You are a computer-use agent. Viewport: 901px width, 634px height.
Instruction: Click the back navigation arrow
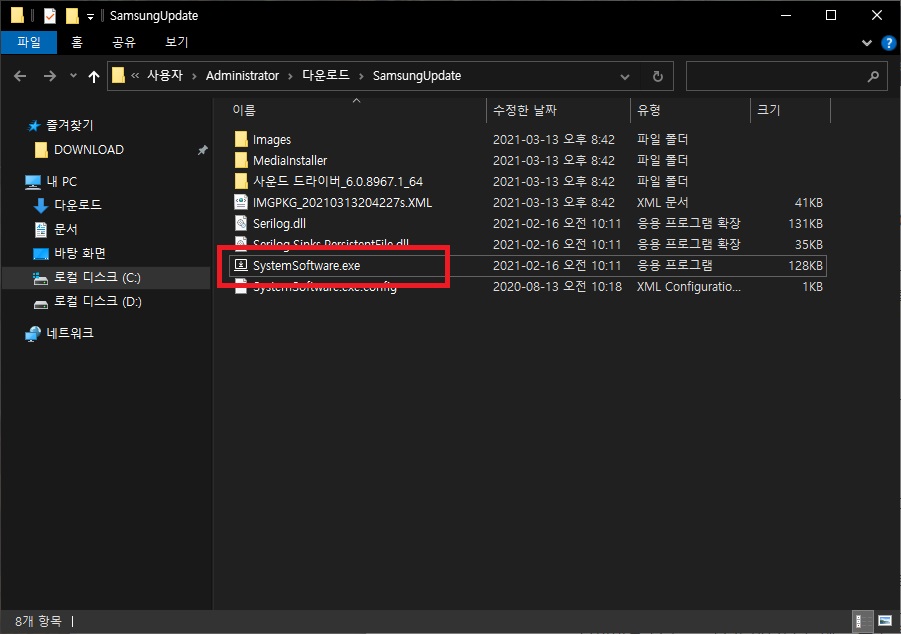point(20,76)
